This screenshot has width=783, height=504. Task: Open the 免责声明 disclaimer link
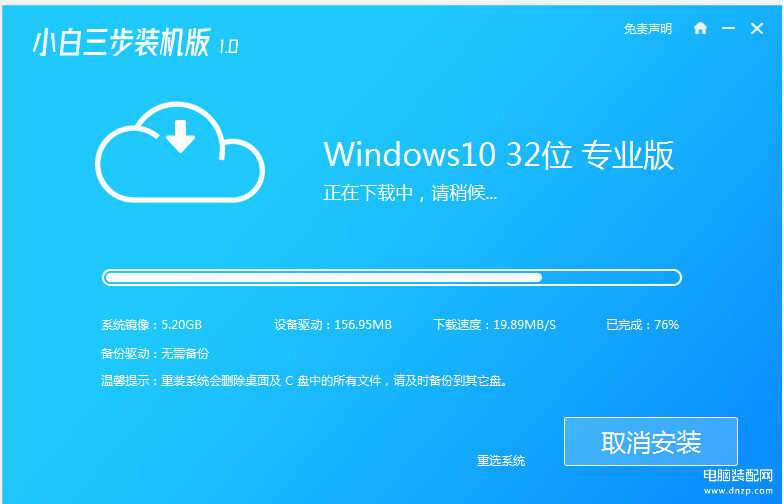(x=648, y=29)
